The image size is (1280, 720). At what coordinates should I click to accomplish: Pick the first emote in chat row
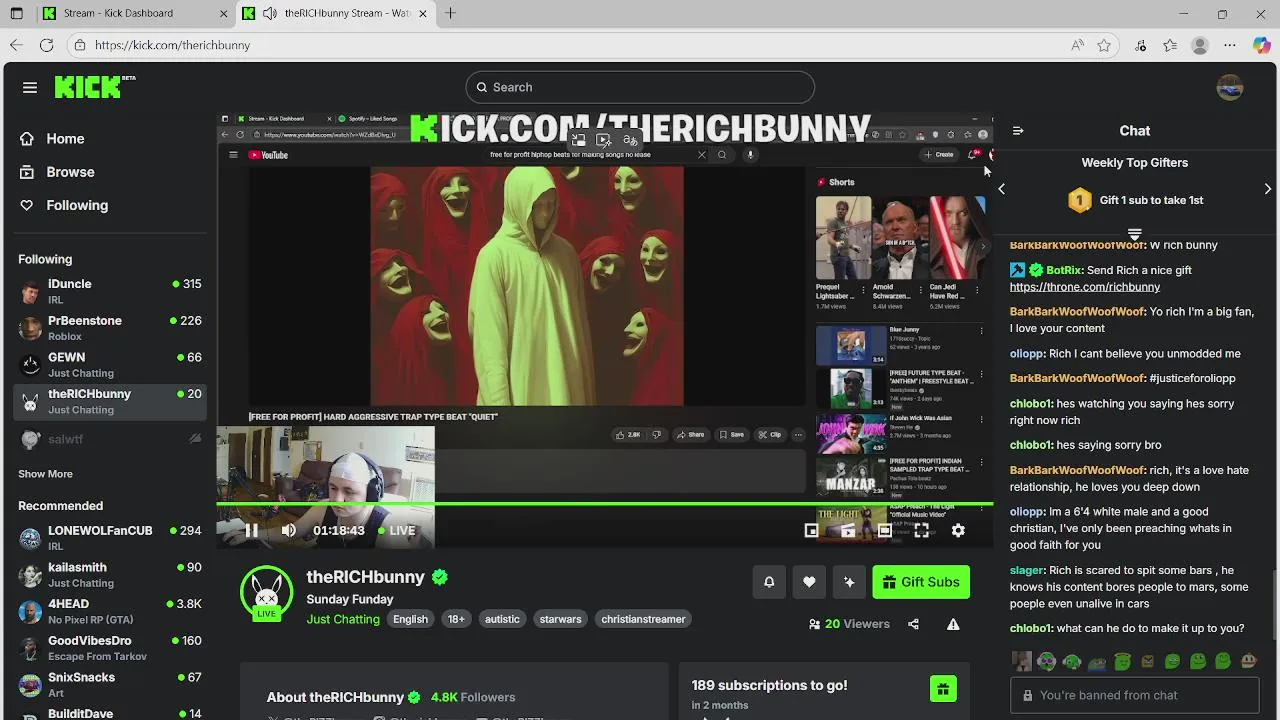(1021, 661)
